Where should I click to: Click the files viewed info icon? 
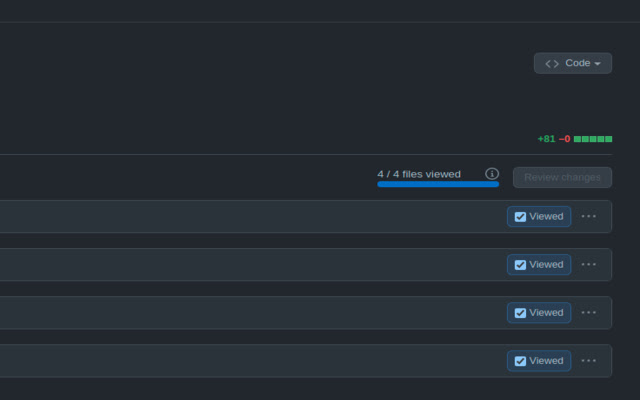(x=492, y=174)
